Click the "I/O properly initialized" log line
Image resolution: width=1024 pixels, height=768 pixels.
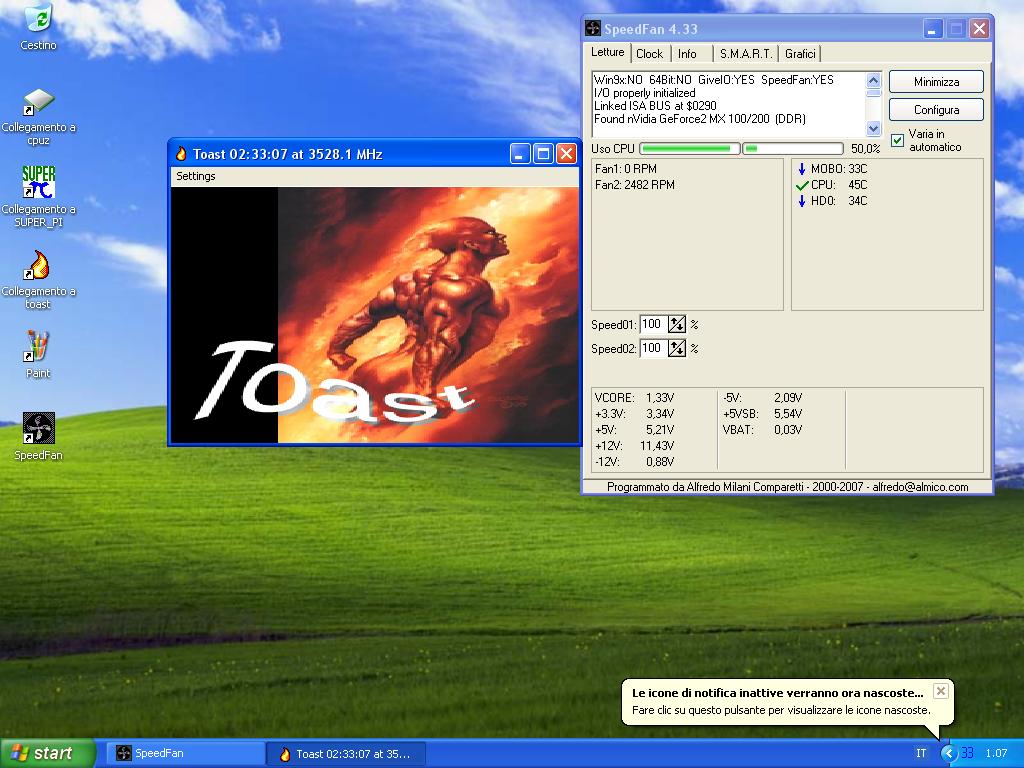click(x=645, y=93)
